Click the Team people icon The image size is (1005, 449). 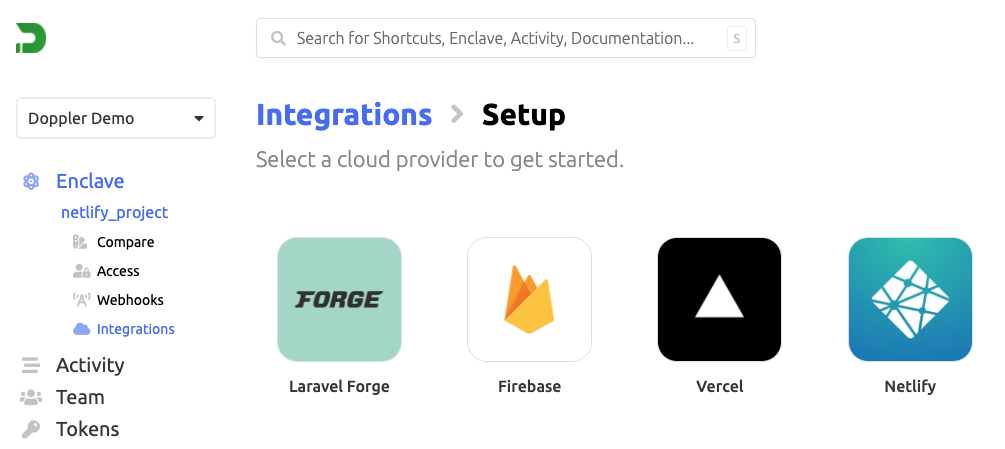[x=31, y=397]
